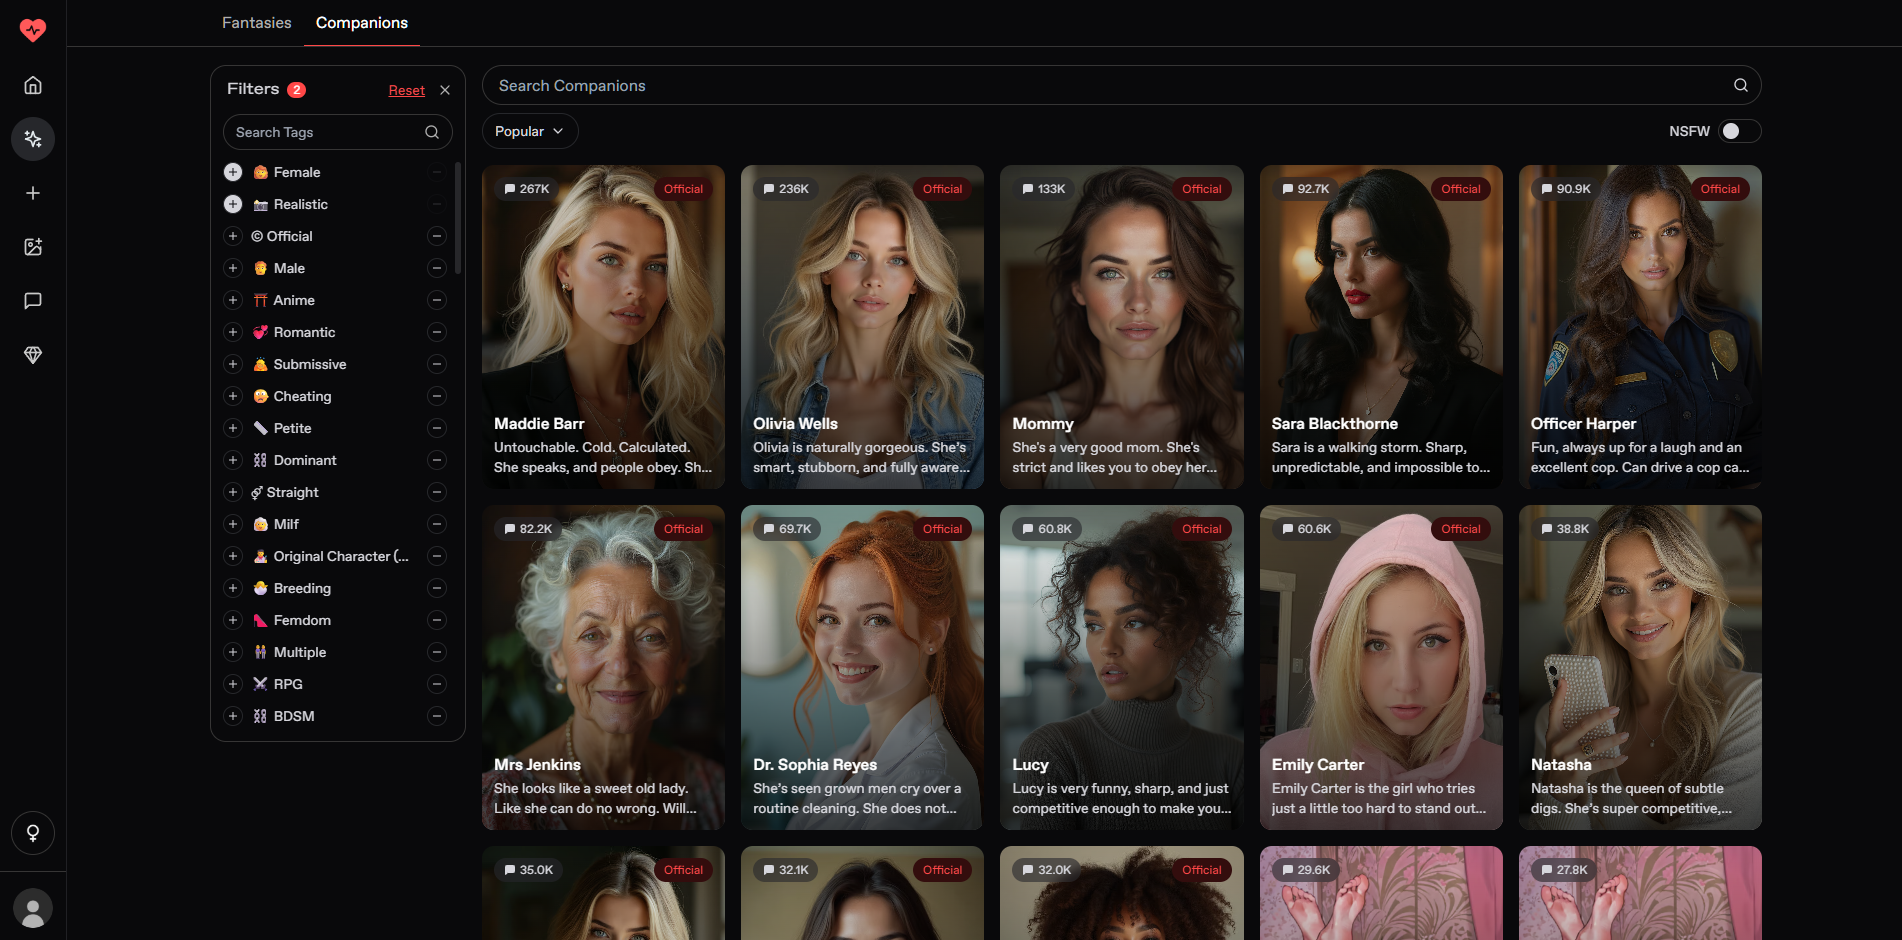The width and height of the screenshot is (1902, 940).
Task: Include the Dominant tag with plus
Action: click(233, 460)
